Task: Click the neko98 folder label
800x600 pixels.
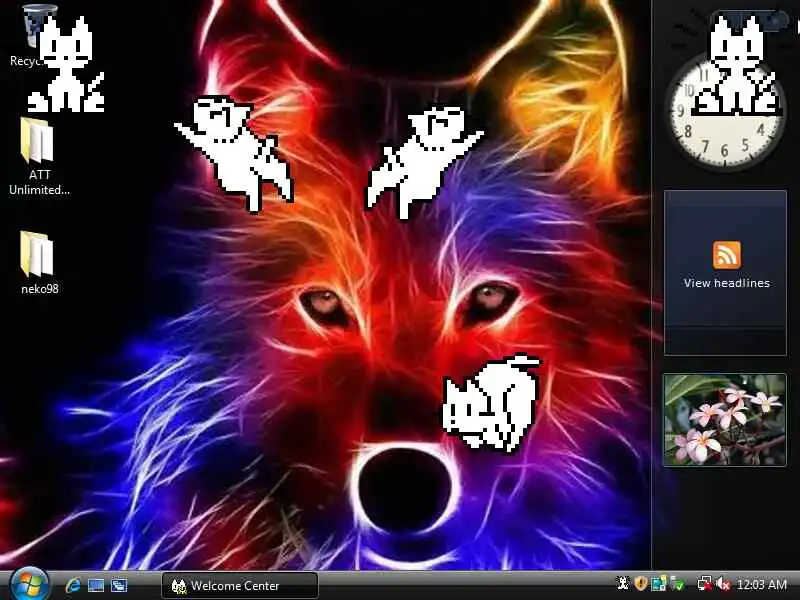Action: (40, 289)
